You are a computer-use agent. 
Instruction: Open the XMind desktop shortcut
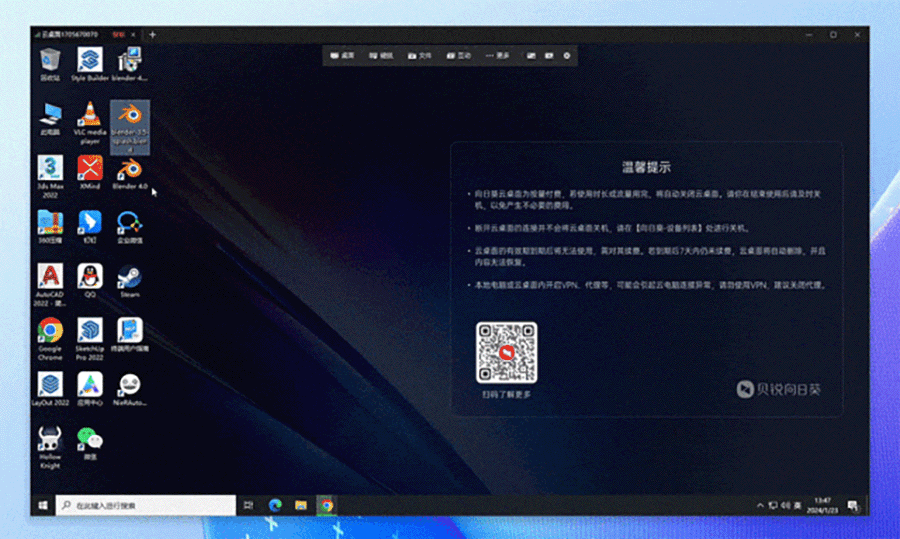pyautogui.click(x=90, y=172)
